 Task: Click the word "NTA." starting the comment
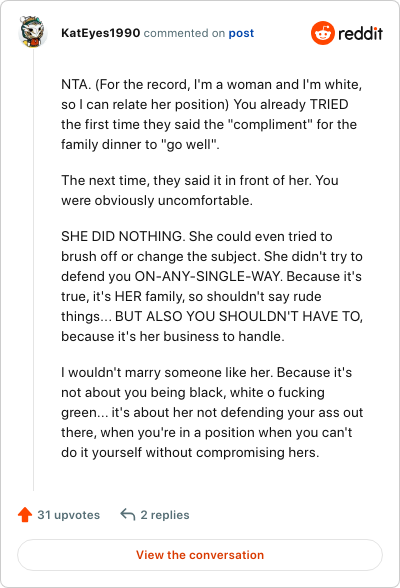[x=76, y=84]
